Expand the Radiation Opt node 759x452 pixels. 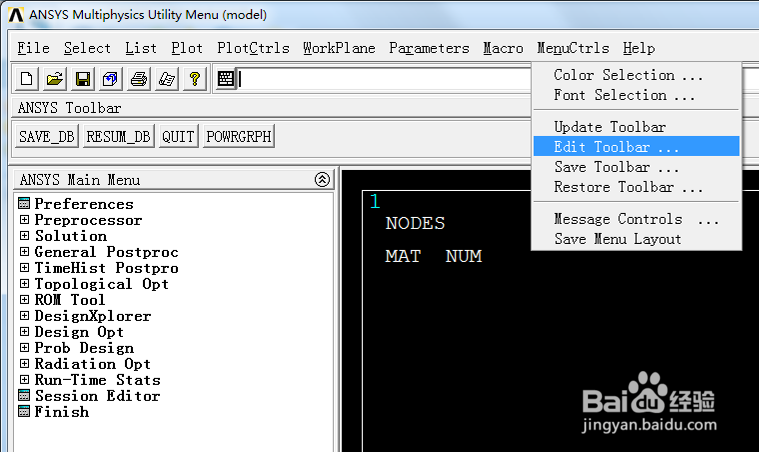pos(24,363)
